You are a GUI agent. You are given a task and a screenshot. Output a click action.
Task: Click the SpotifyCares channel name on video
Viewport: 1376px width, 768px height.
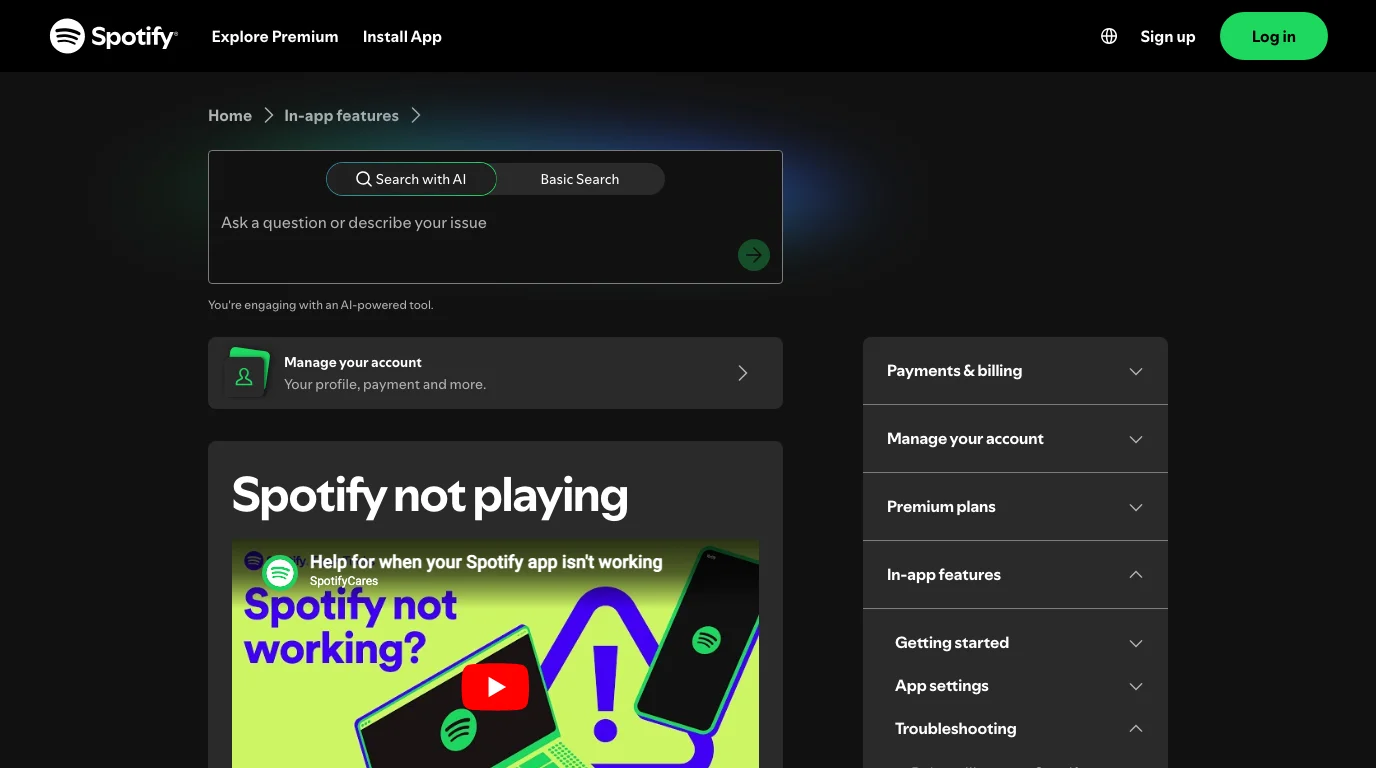(x=344, y=581)
